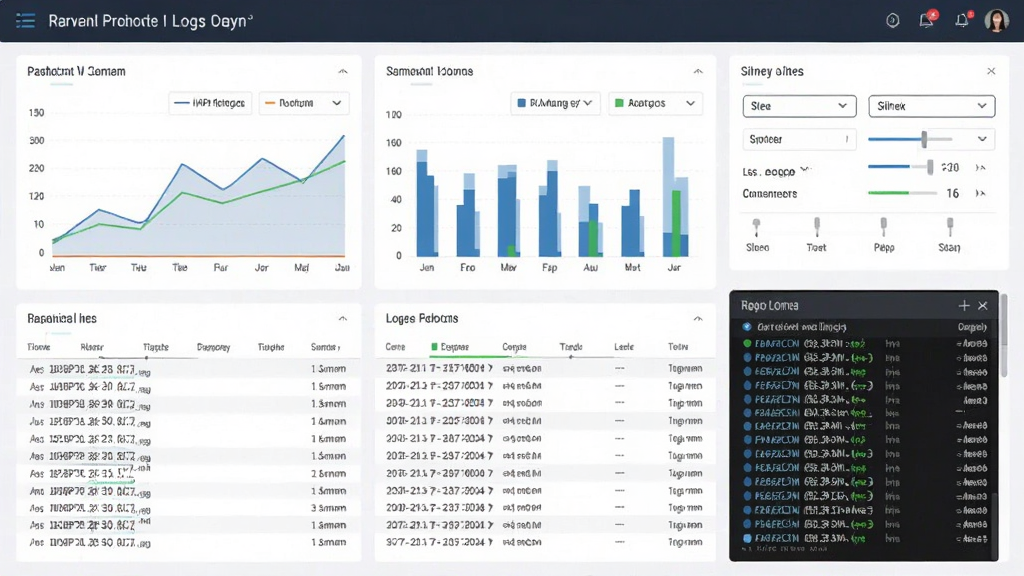Click the Pepp pin icon
Image resolution: width=1024 pixels, height=576 pixels.
(884, 227)
